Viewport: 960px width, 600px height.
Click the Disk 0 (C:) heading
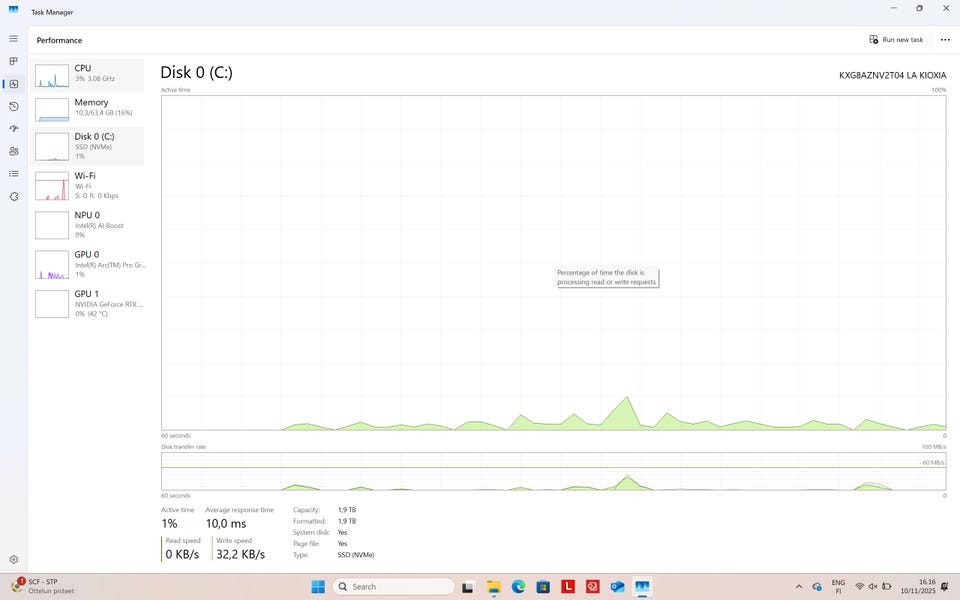pyautogui.click(x=197, y=72)
